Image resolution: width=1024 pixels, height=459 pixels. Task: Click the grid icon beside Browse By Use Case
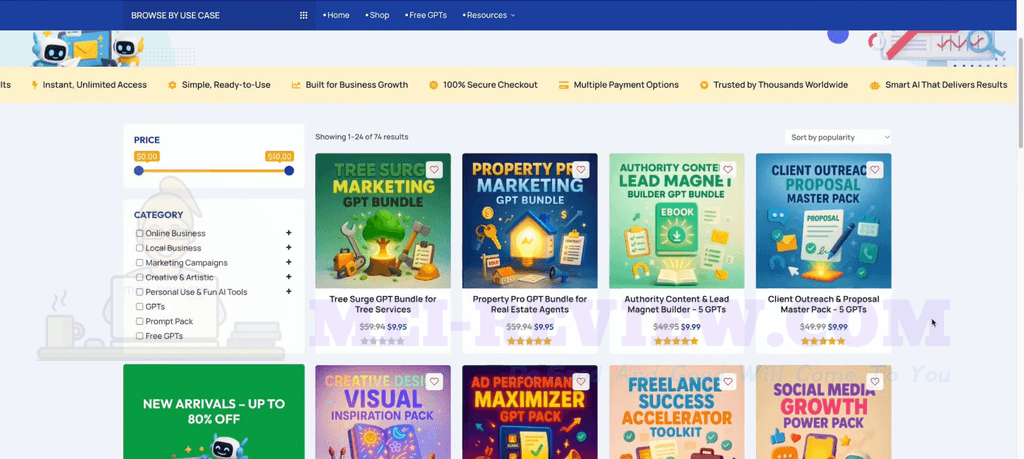[304, 15]
